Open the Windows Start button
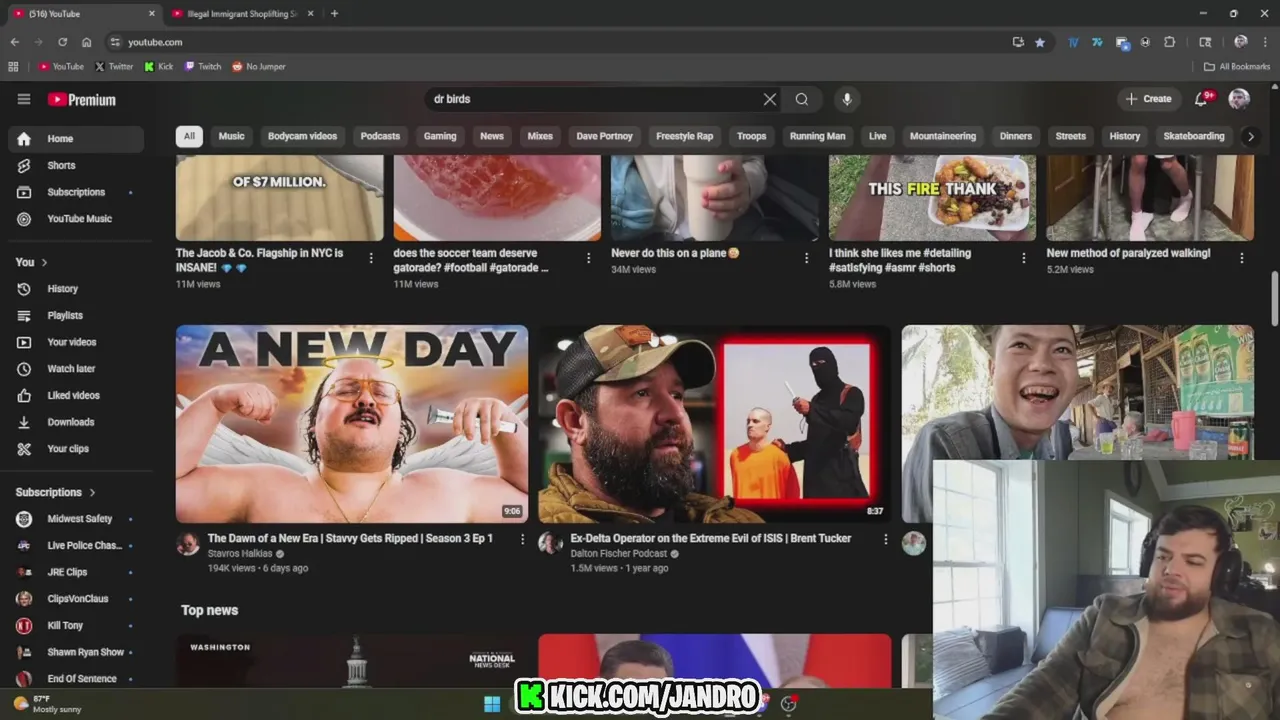Screen dimensions: 1280x720 492,704
